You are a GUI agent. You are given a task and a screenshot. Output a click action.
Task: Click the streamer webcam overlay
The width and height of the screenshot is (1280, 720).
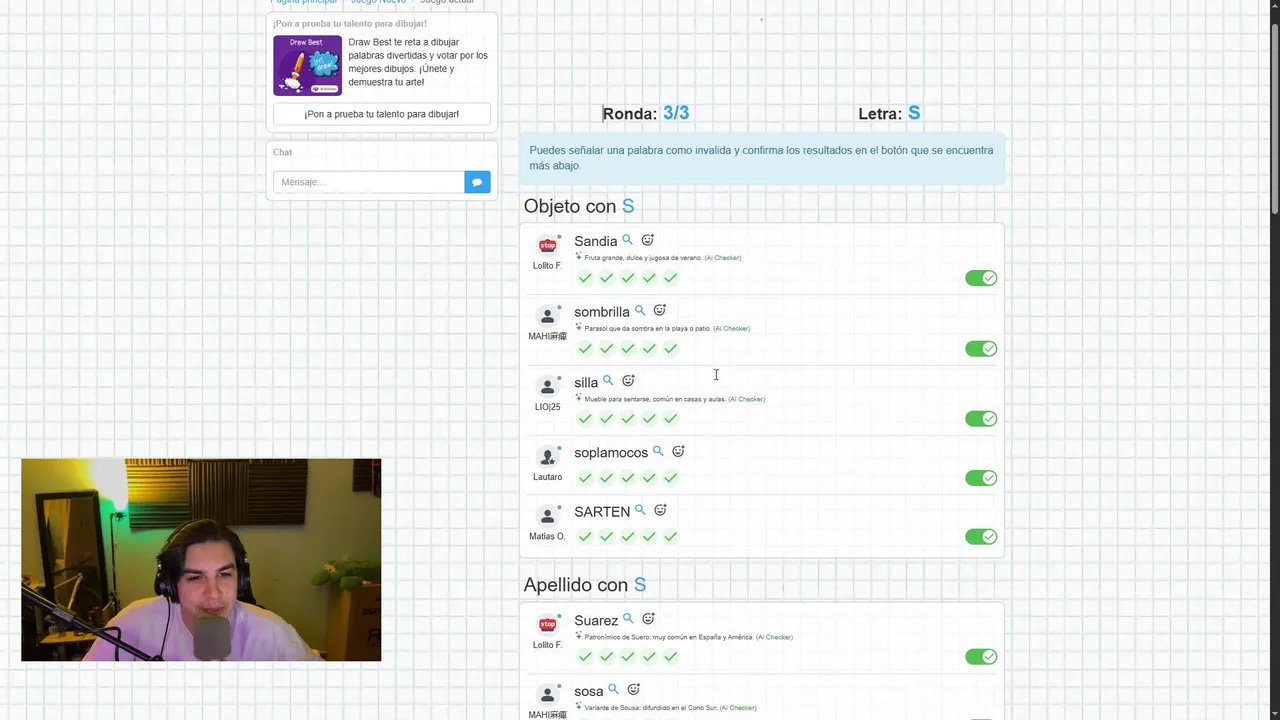coord(201,560)
